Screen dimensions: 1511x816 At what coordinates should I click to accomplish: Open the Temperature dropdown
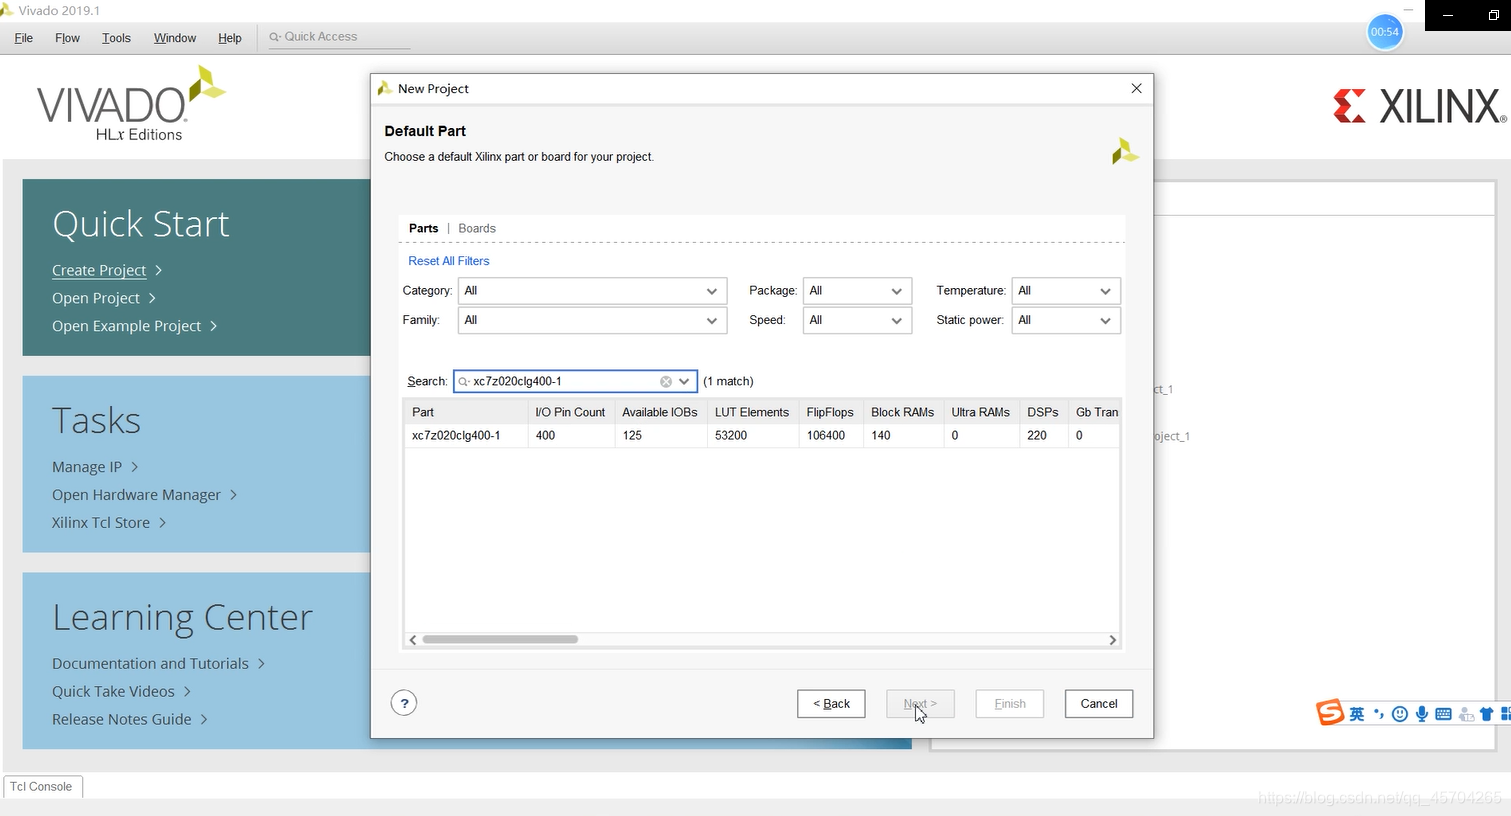tap(1066, 291)
